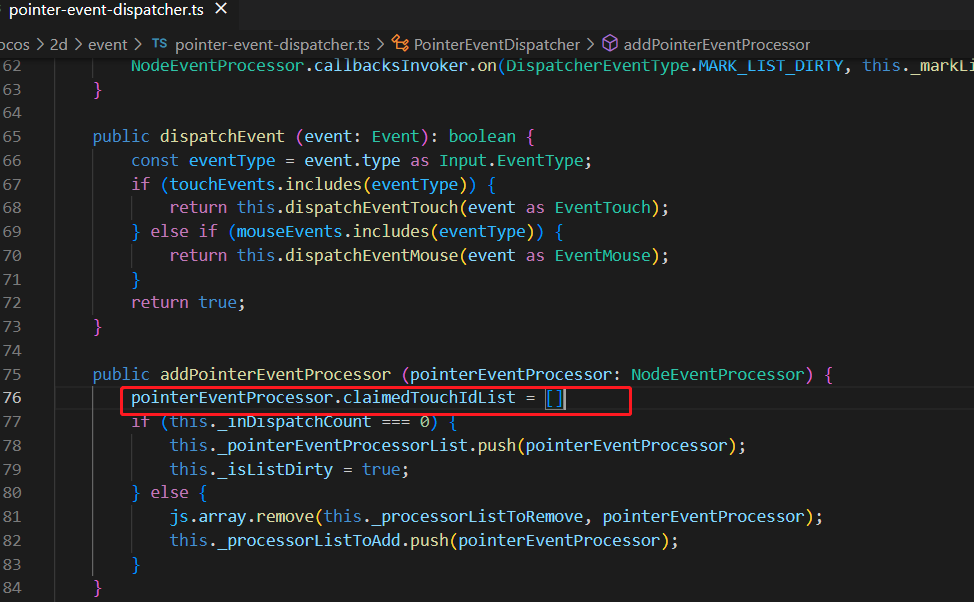The width and height of the screenshot is (974, 602).
Task: Click line number 84 in gutter
Action: coord(12,588)
